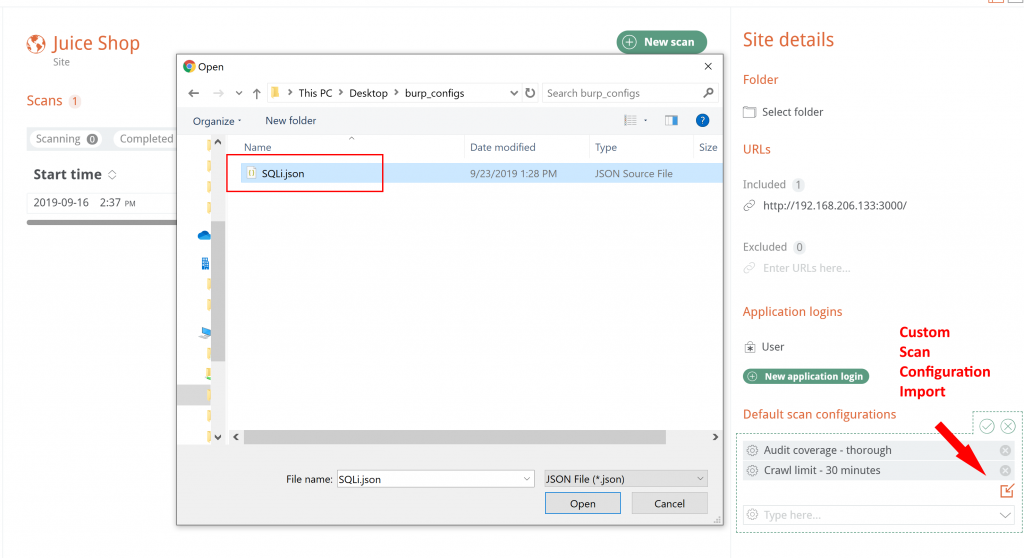
Task: Toggle the preview pane icon
Action: pos(671,120)
